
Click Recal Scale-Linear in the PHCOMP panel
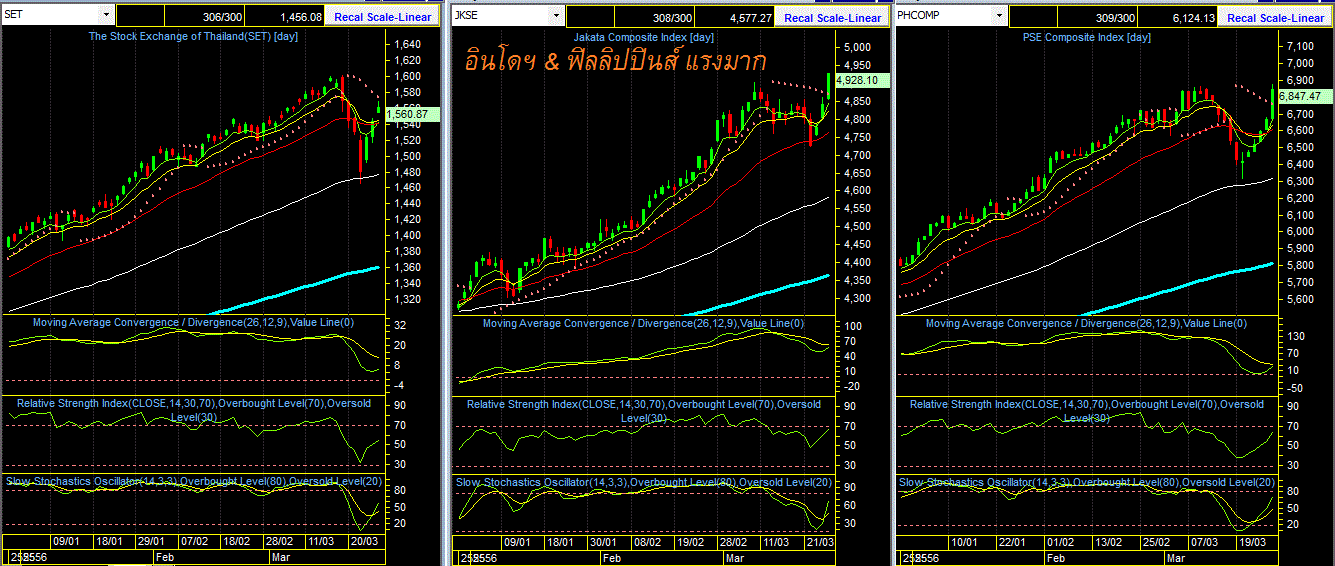(x=1276, y=17)
